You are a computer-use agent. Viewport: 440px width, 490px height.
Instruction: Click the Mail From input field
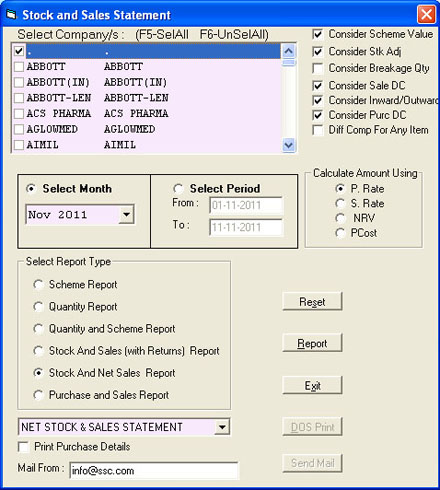click(x=154, y=470)
